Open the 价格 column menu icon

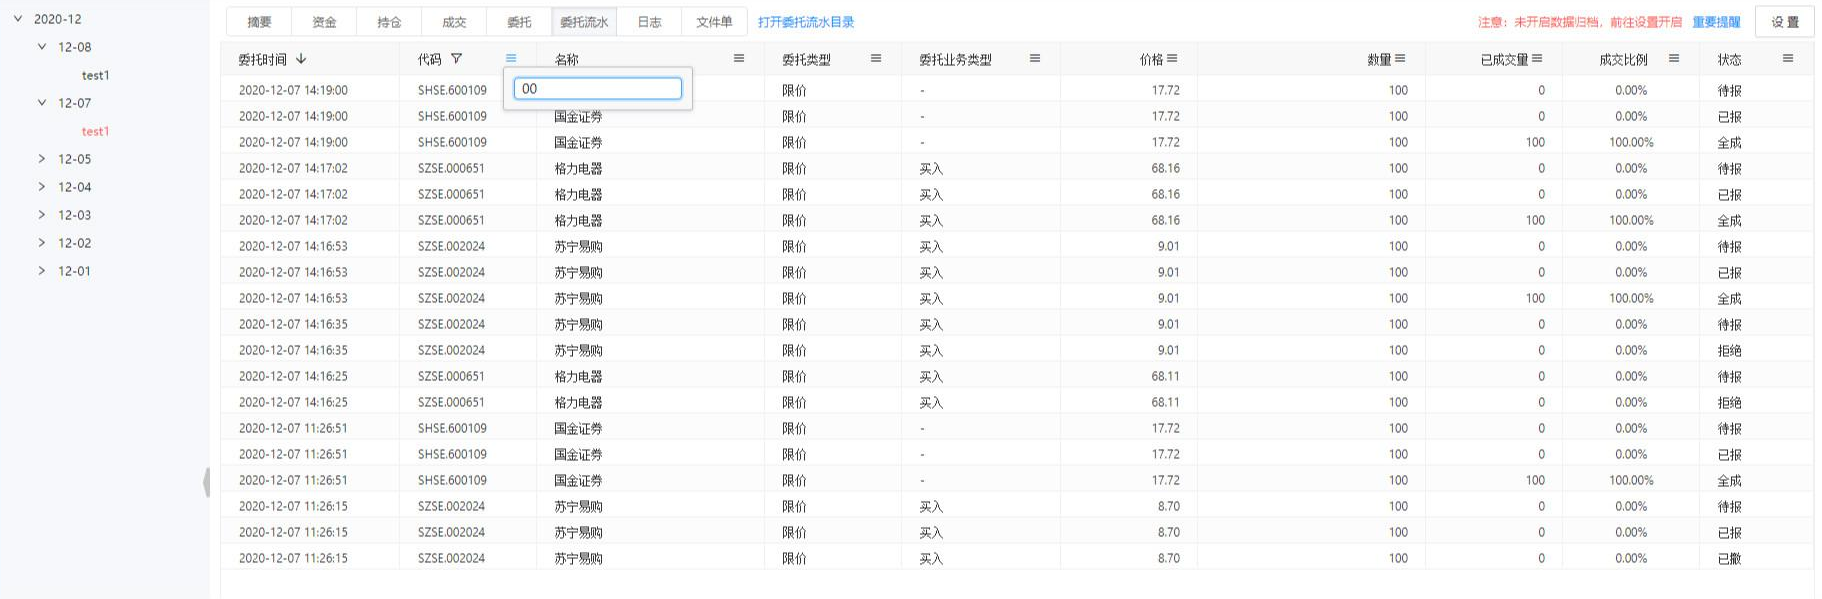tap(1172, 59)
